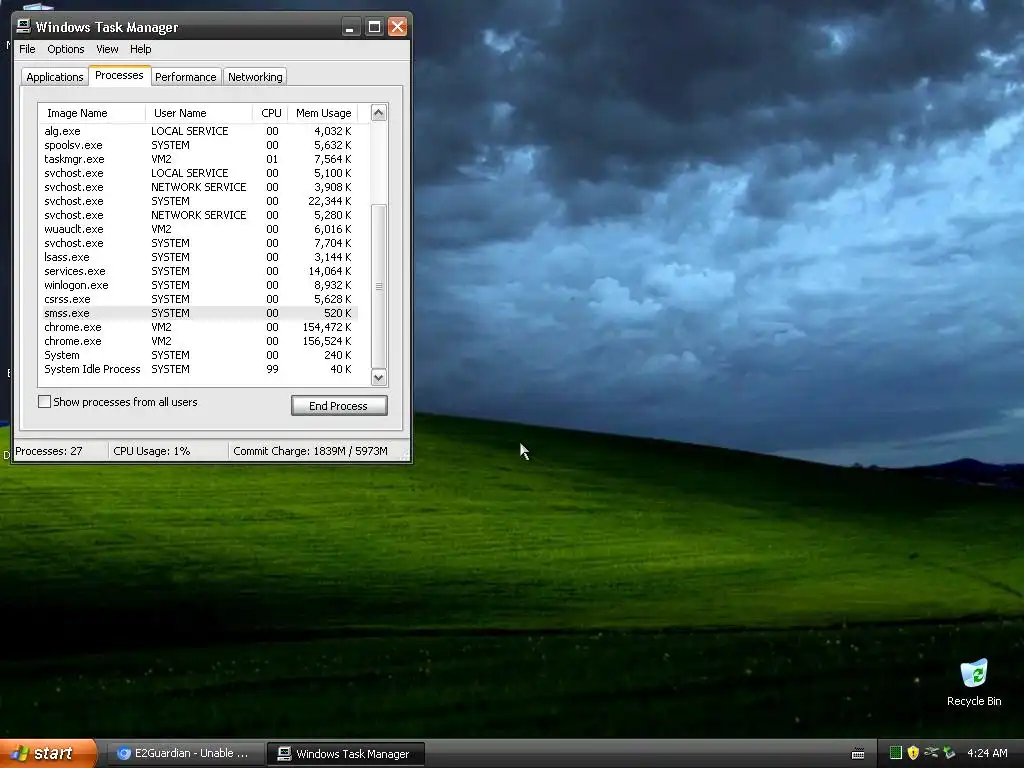The height and width of the screenshot is (768, 1024).
Task: Click the Task Manager CPU meter tray icon
Action: coord(895,753)
